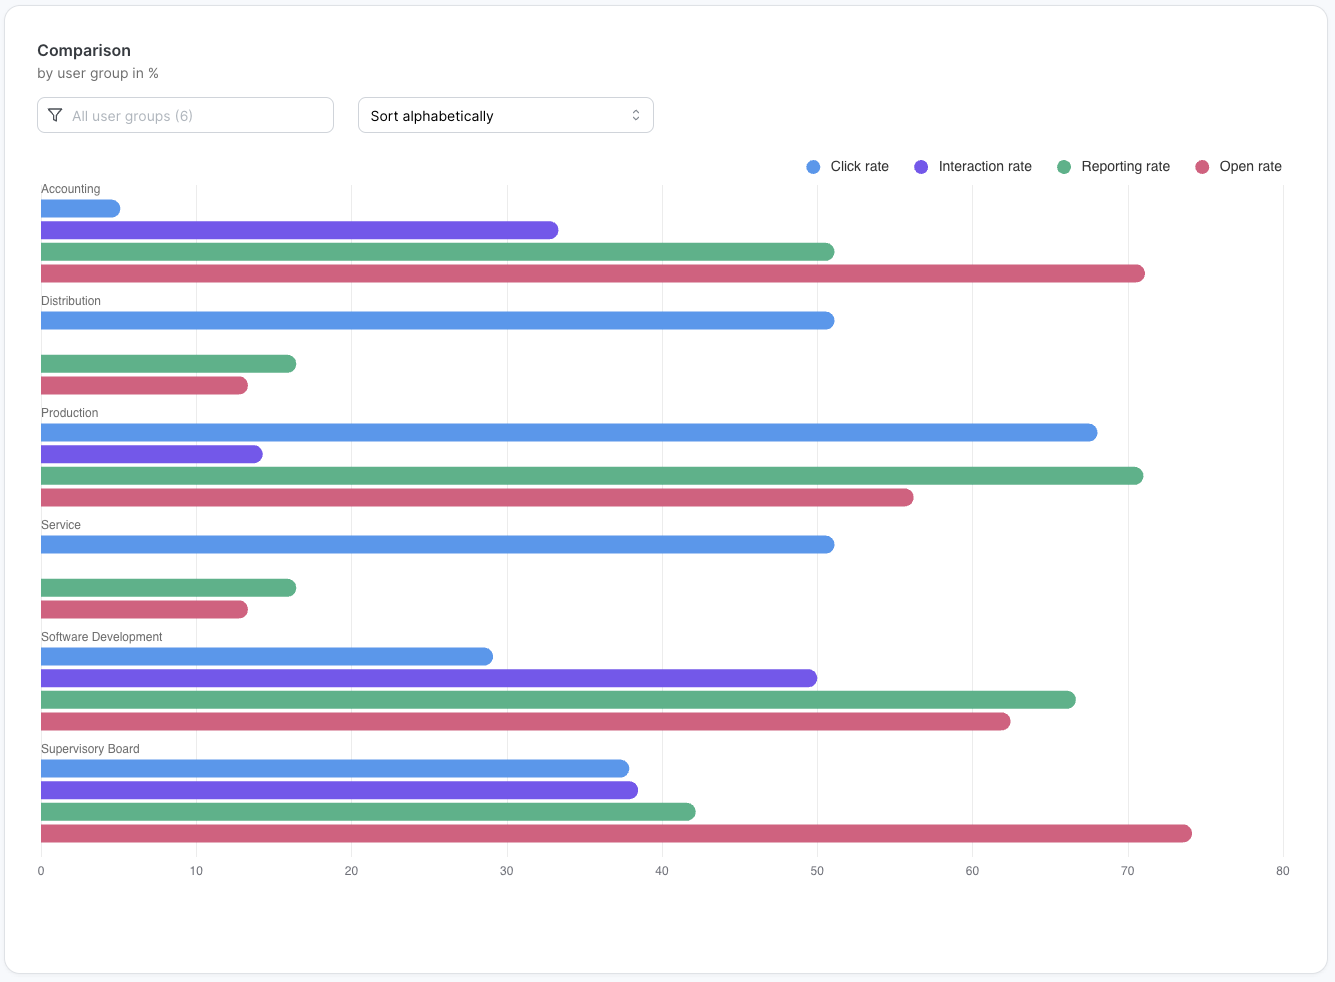
Task: Toggle the Interaction rate series label
Action: click(x=984, y=167)
